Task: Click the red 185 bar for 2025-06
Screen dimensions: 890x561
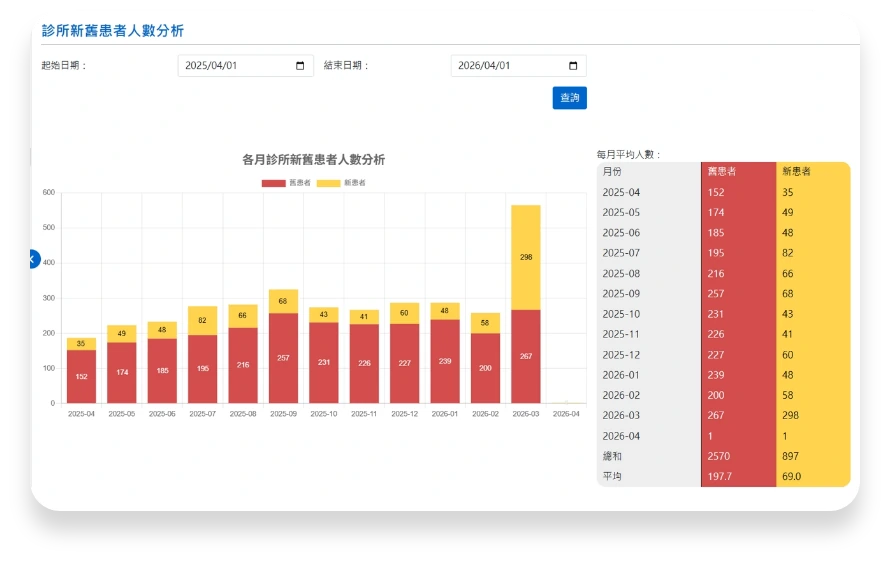Action: [162, 371]
